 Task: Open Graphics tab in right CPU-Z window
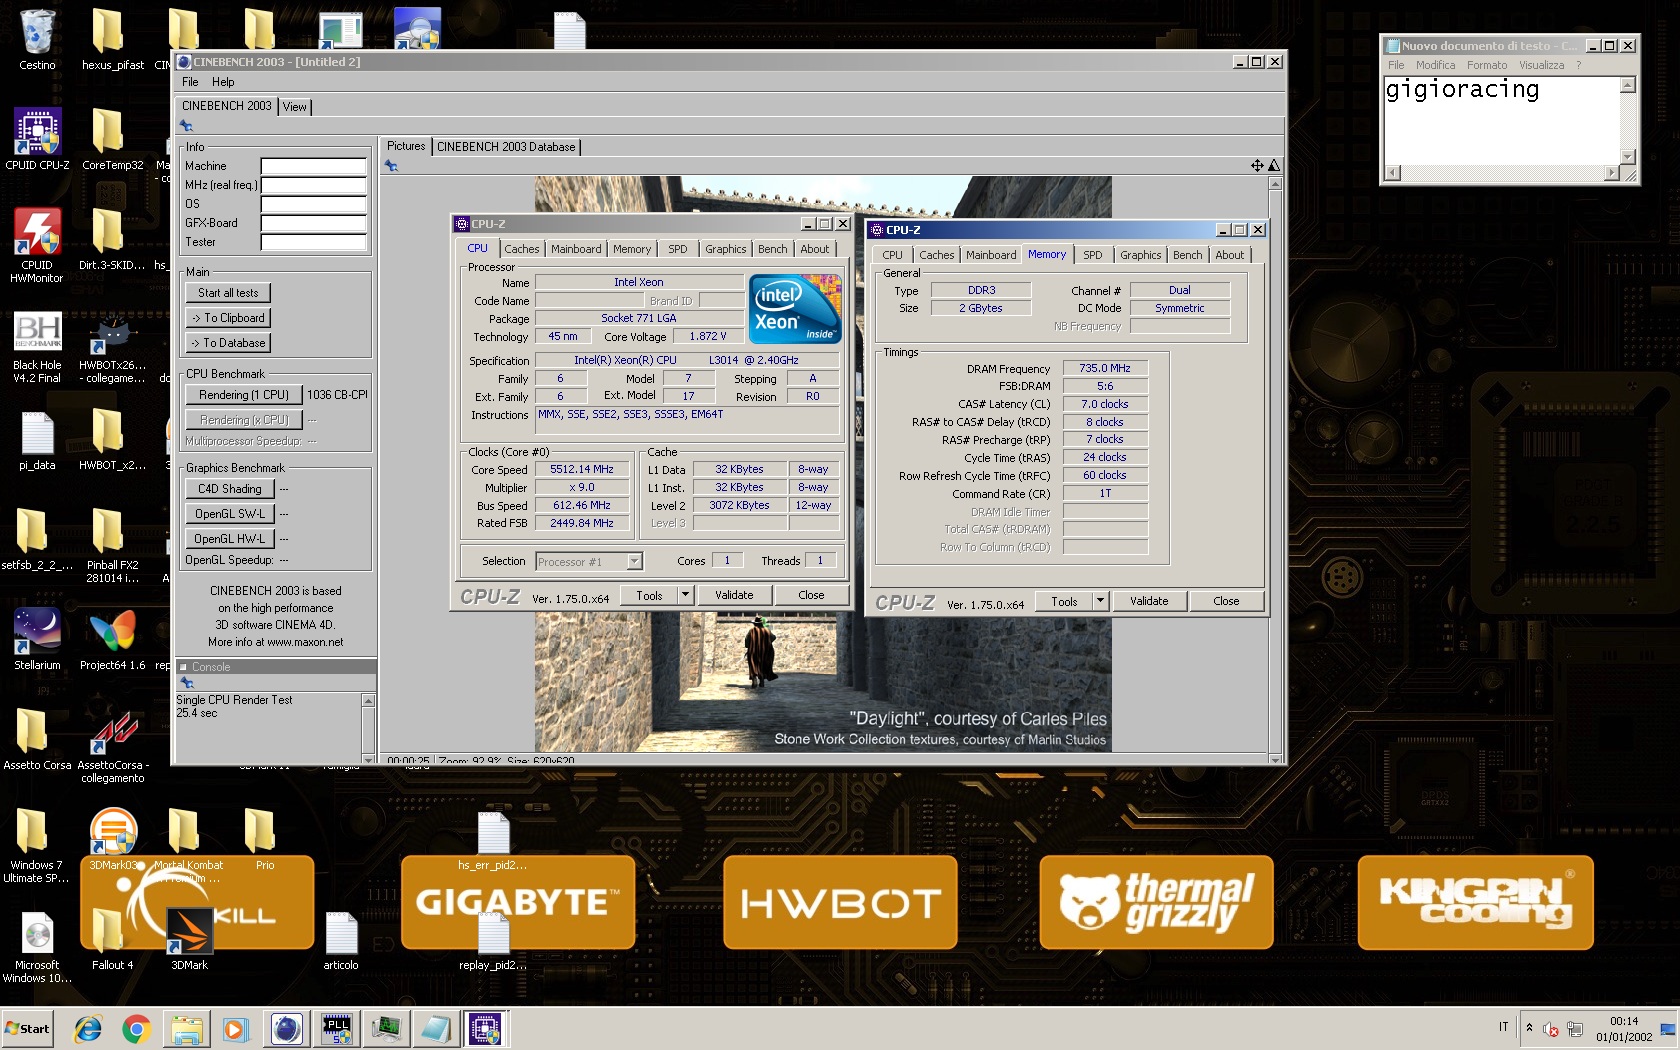point(1140,255)
